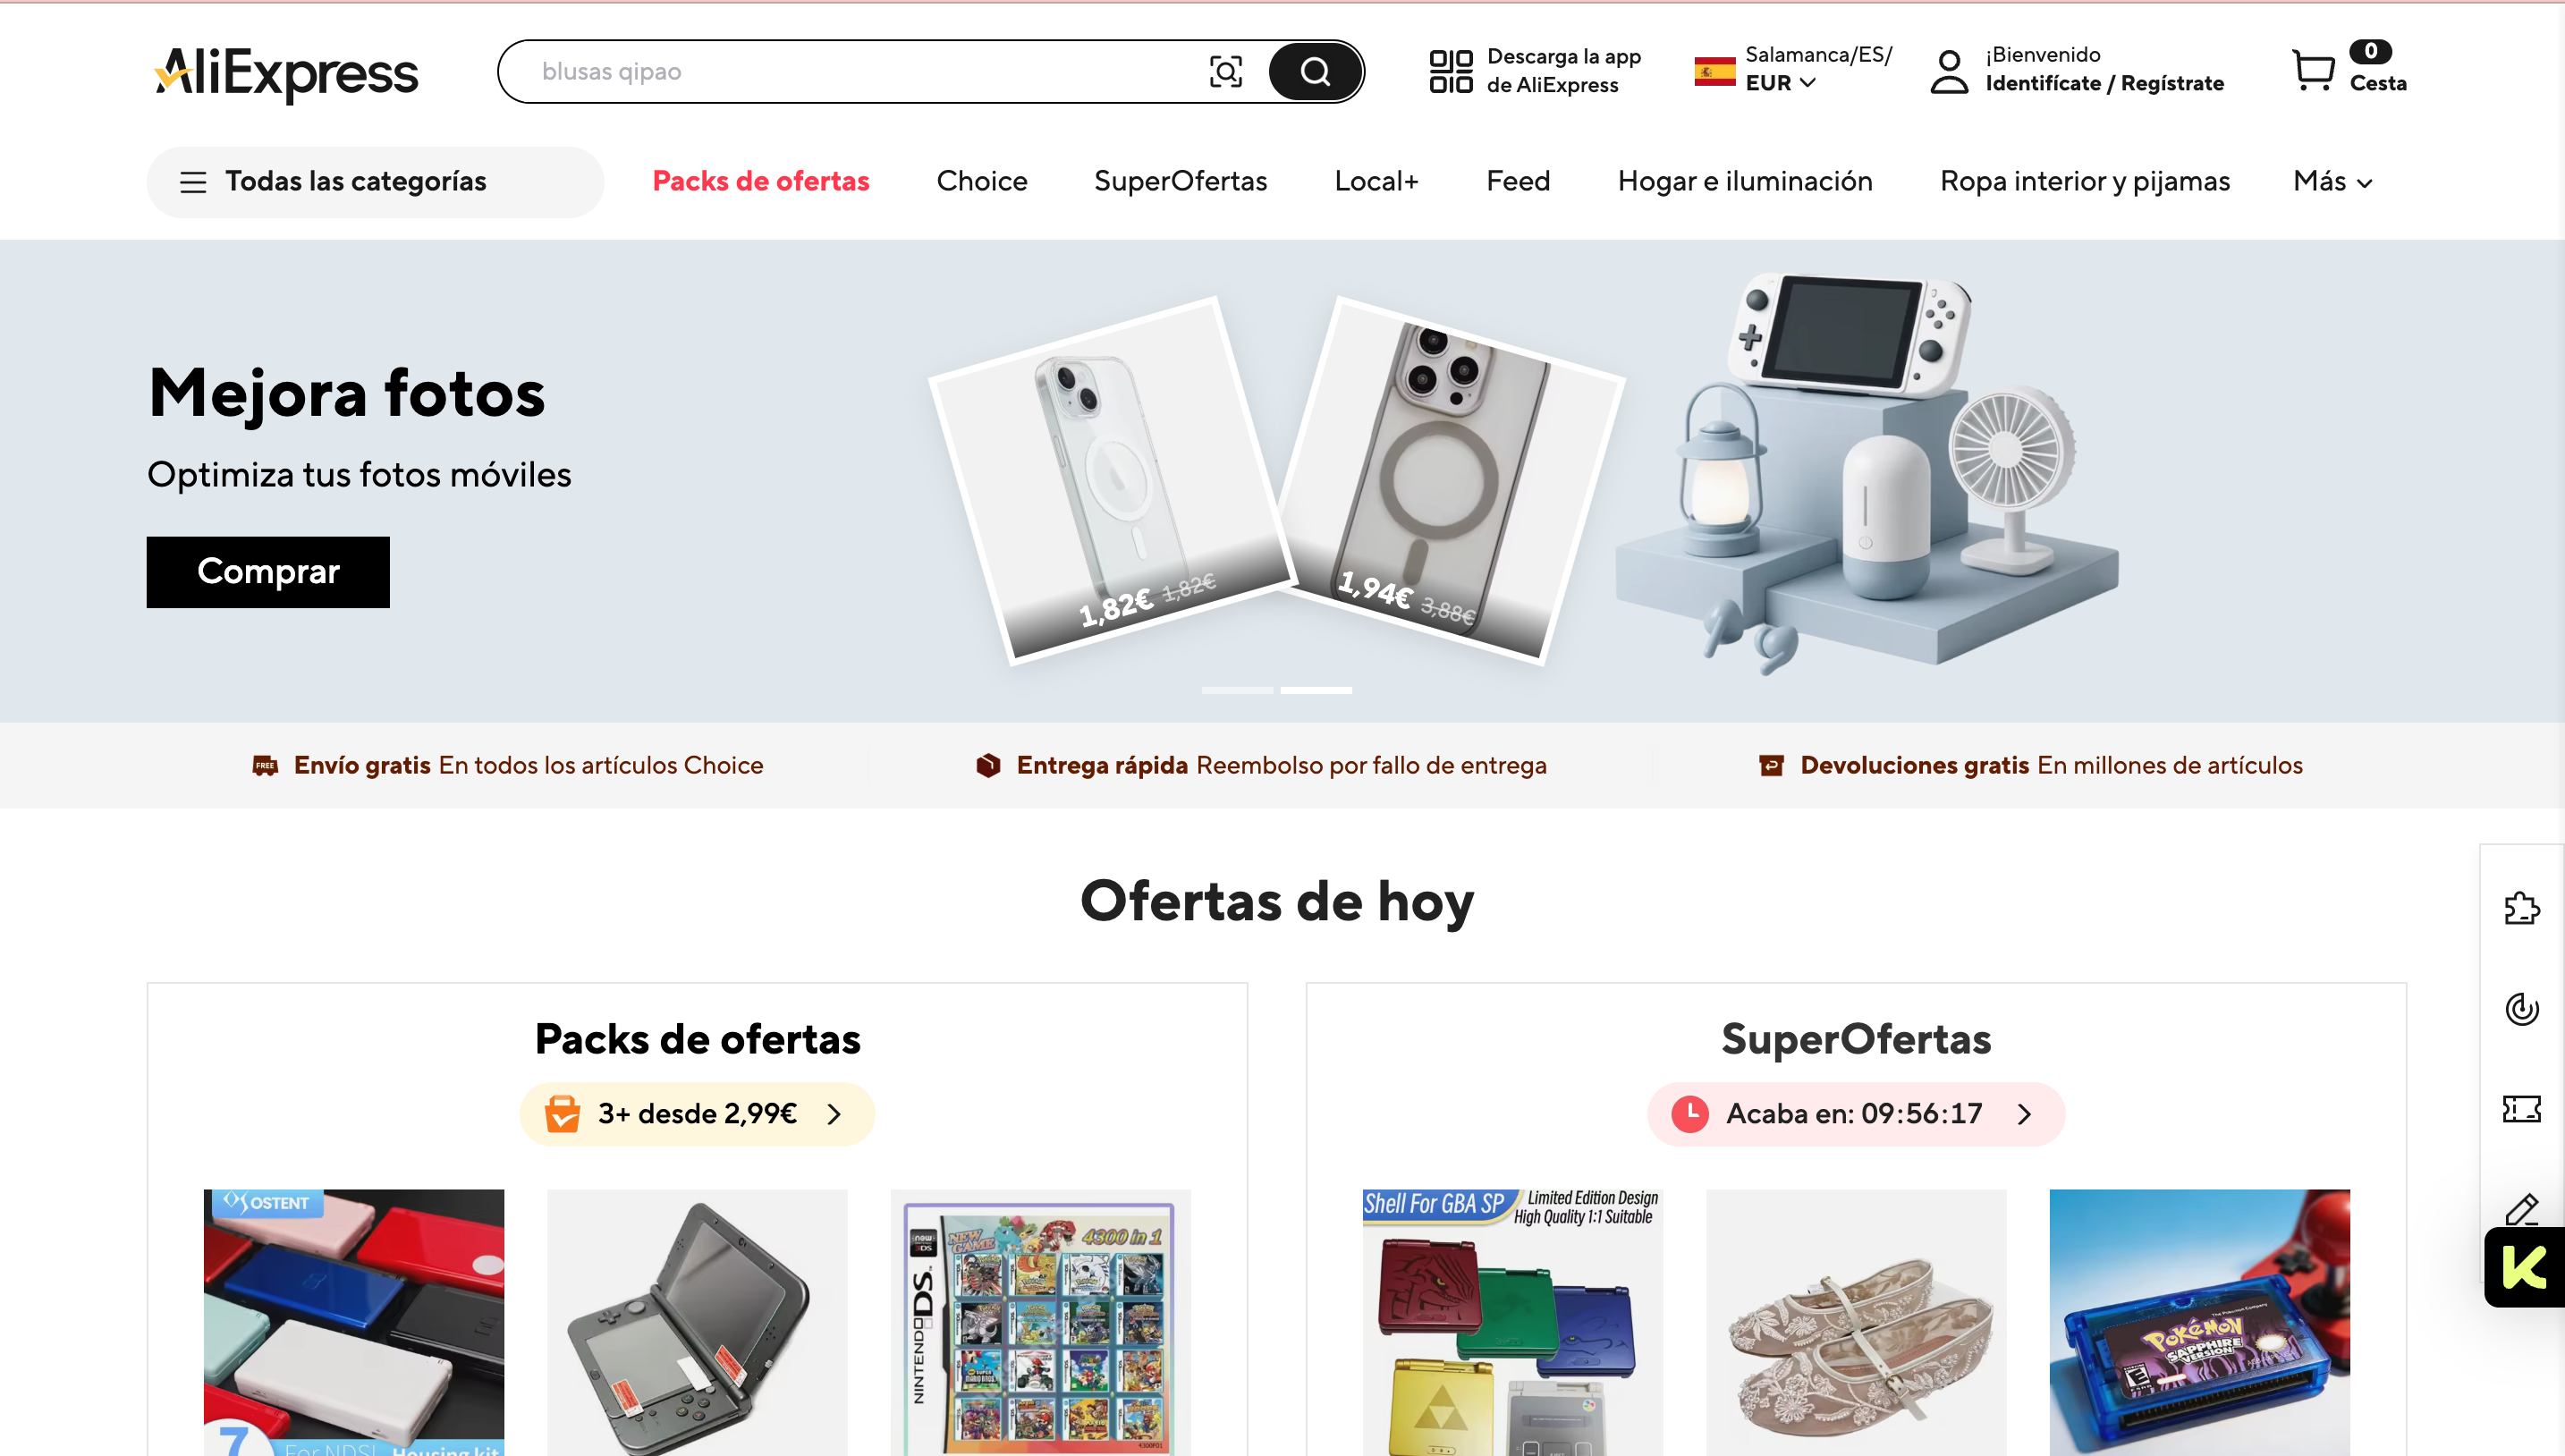Open Todas las categorías menu

coord(375,182)
